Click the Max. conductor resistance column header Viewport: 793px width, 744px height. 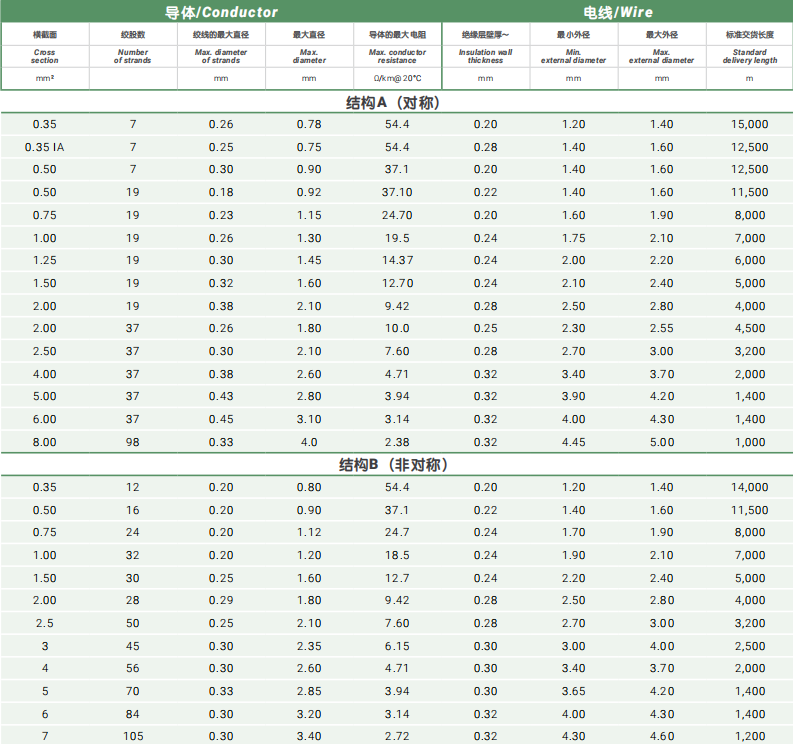point(397,56)
